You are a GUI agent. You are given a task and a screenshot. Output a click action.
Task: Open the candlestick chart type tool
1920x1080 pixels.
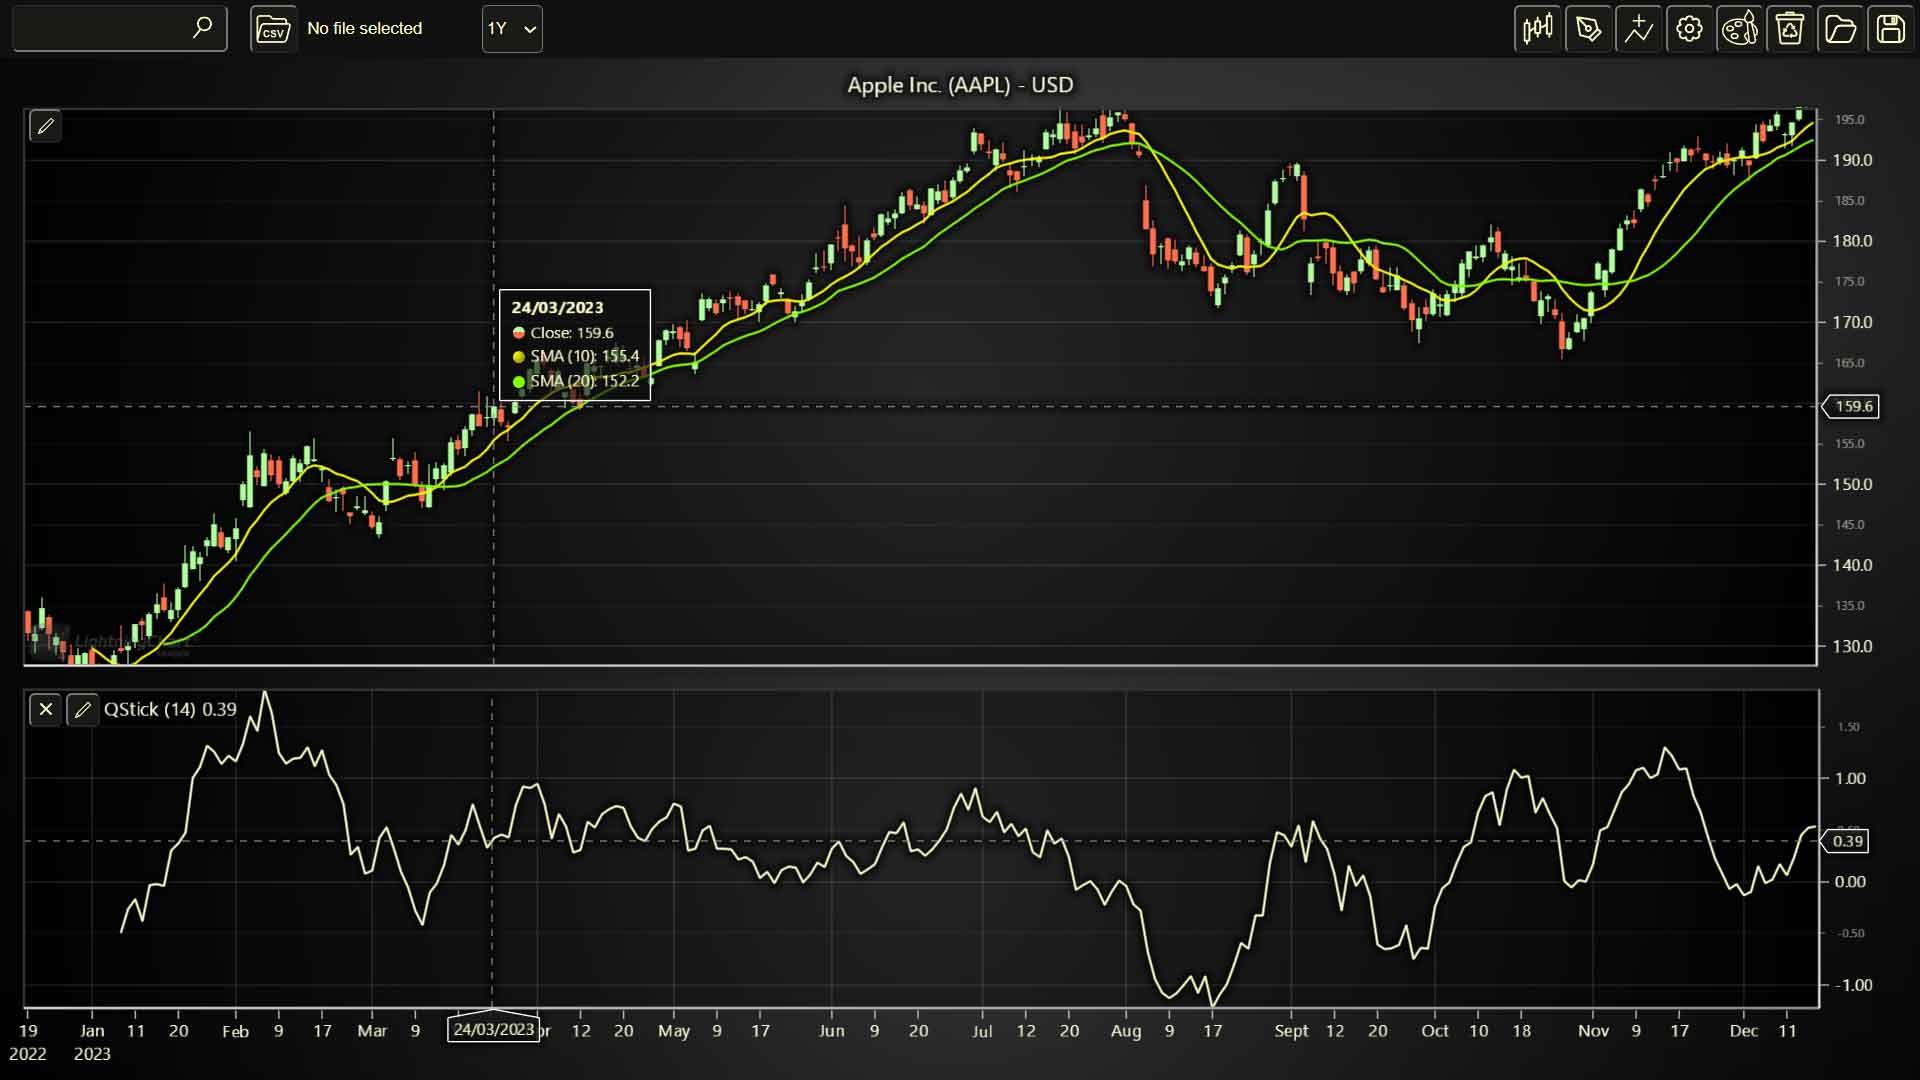point(1537,29)
